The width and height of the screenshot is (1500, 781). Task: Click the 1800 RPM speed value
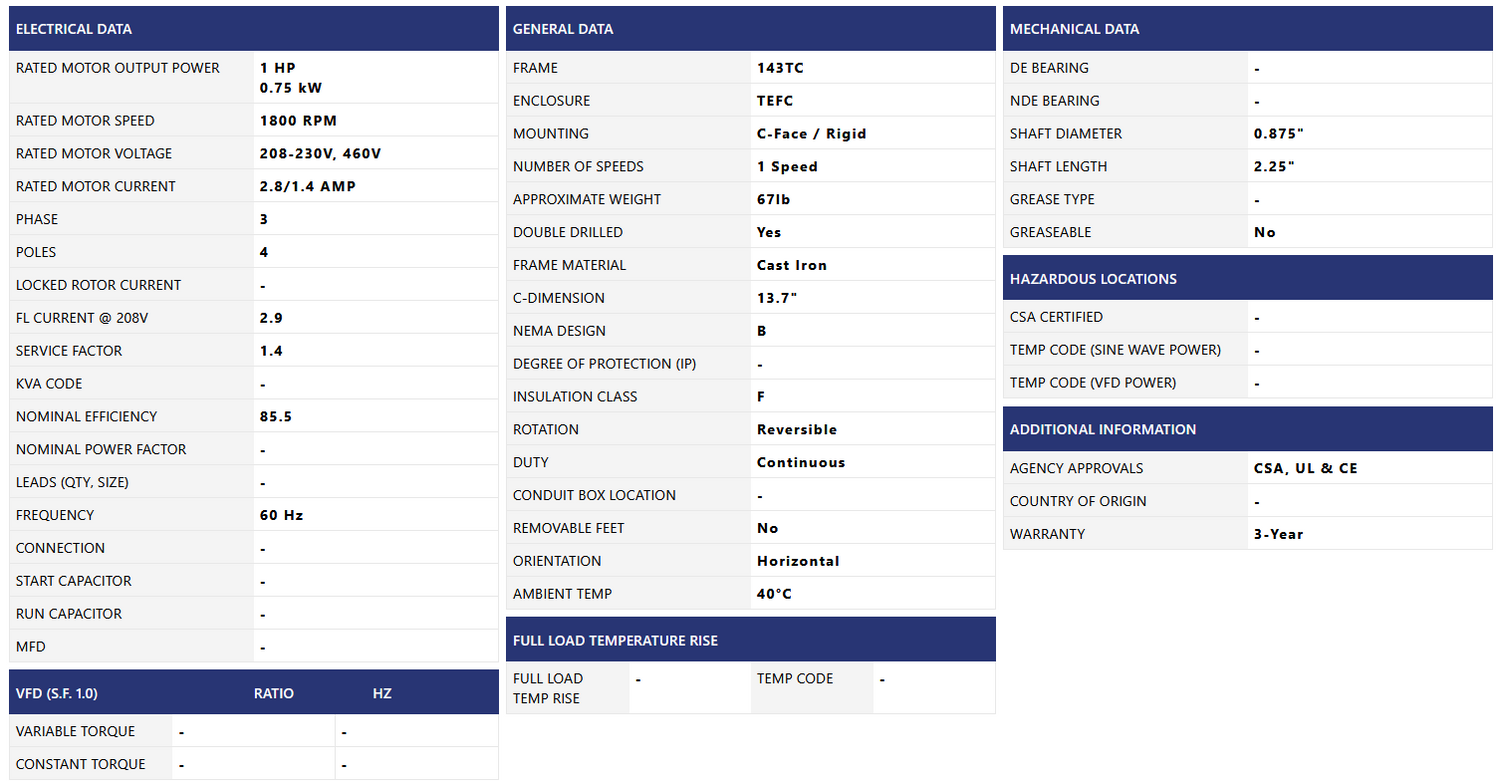coord(298,121)
